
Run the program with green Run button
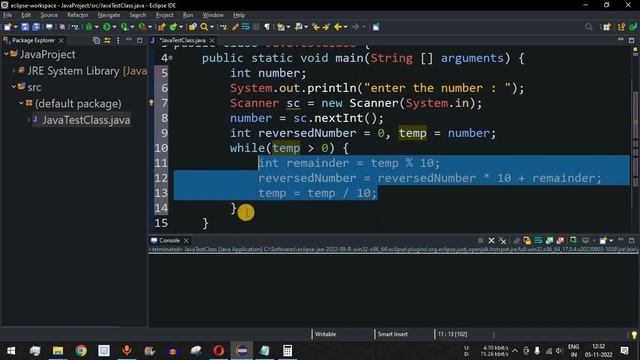pyautogui.click(x=107, y=27)
